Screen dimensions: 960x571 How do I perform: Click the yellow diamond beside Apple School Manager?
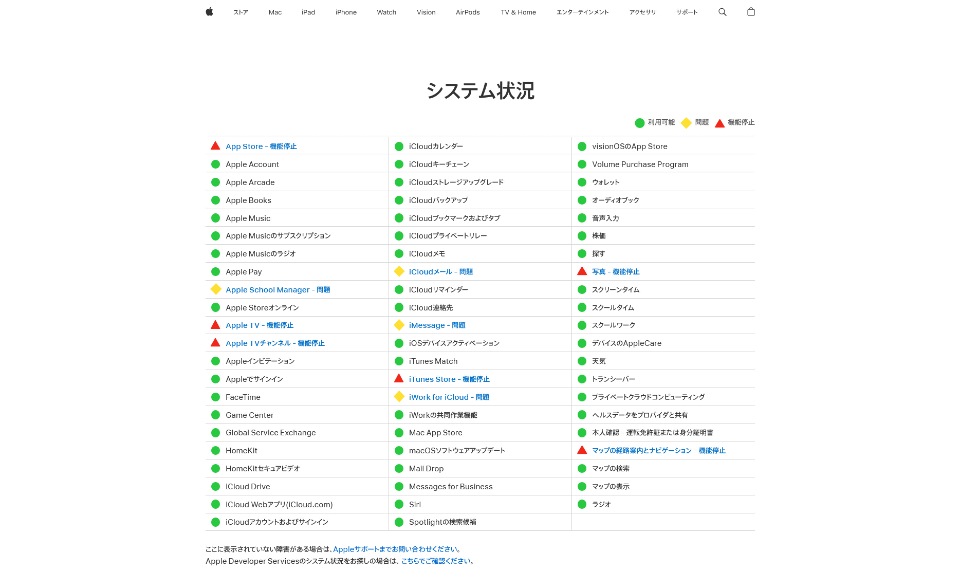216,289
